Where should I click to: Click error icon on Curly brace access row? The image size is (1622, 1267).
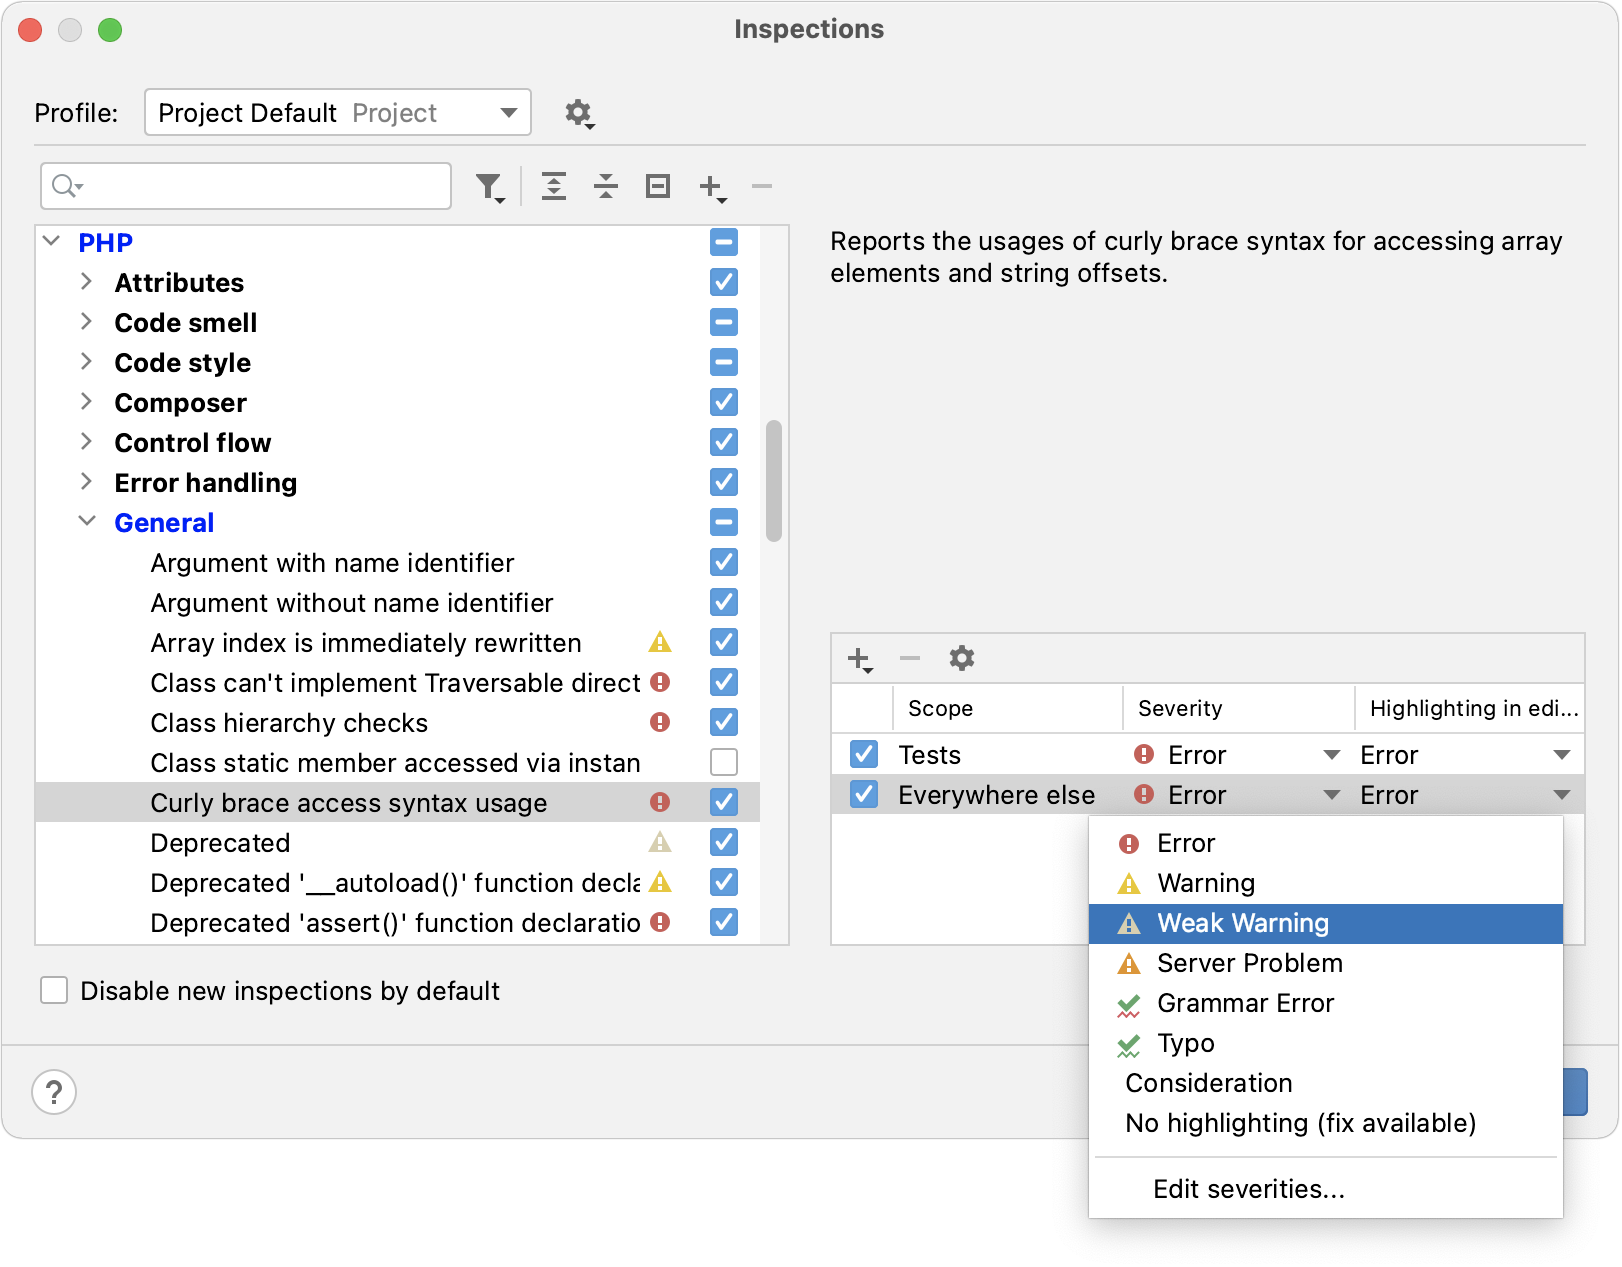point(660,802)
